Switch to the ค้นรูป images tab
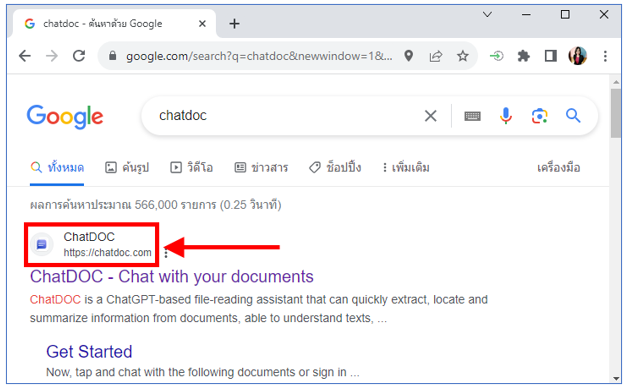 point(127,168)
